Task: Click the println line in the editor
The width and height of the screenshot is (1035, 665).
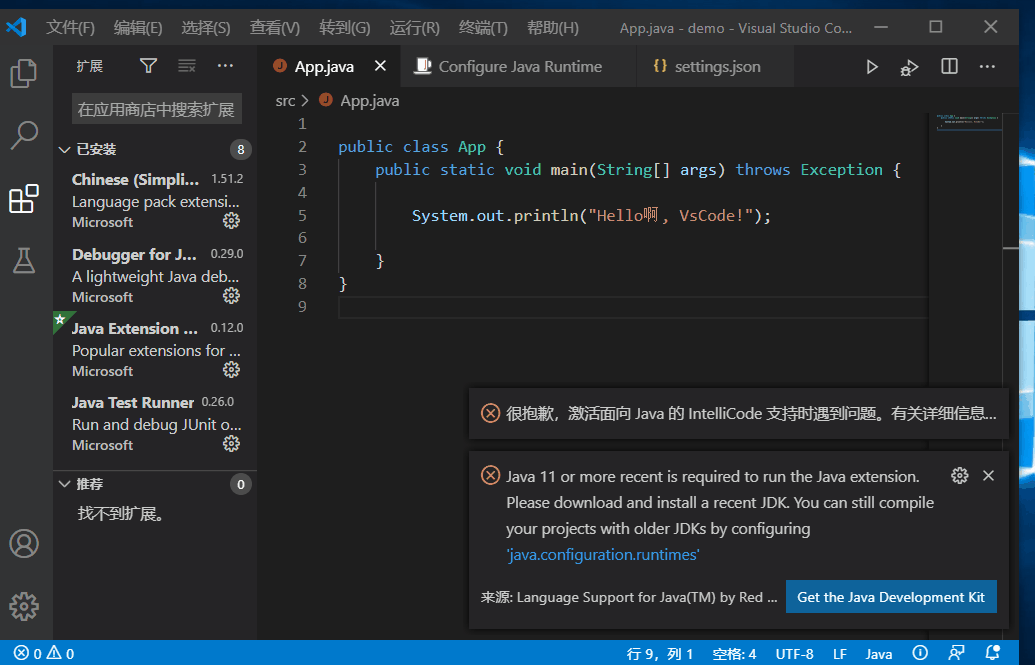Action: 591,215
